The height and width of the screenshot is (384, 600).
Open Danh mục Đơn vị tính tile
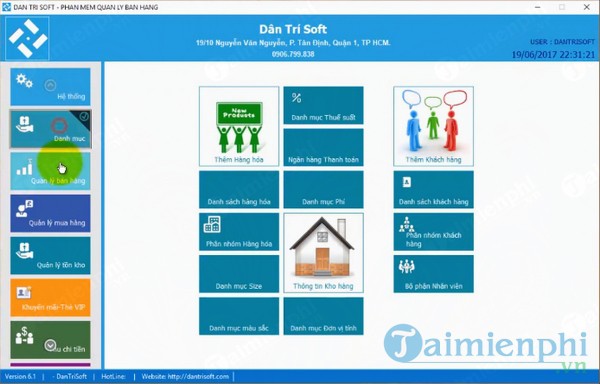coord(323,316)
